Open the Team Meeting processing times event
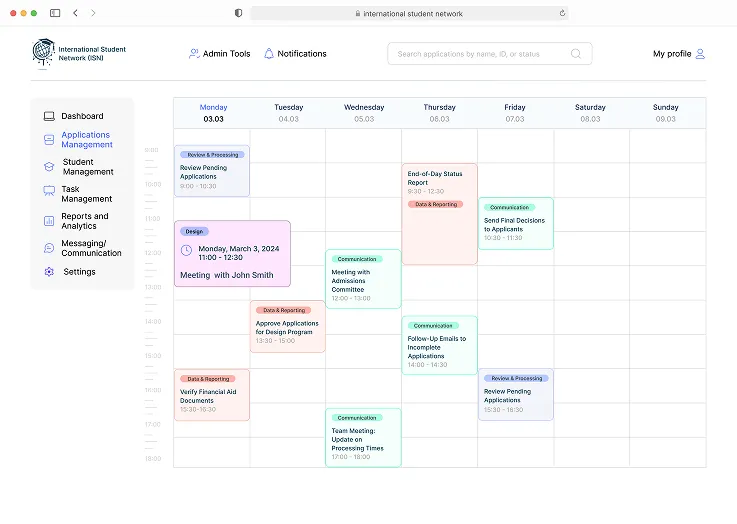The image size is (737, 524). pyautogui.click(x=363, y=437)
